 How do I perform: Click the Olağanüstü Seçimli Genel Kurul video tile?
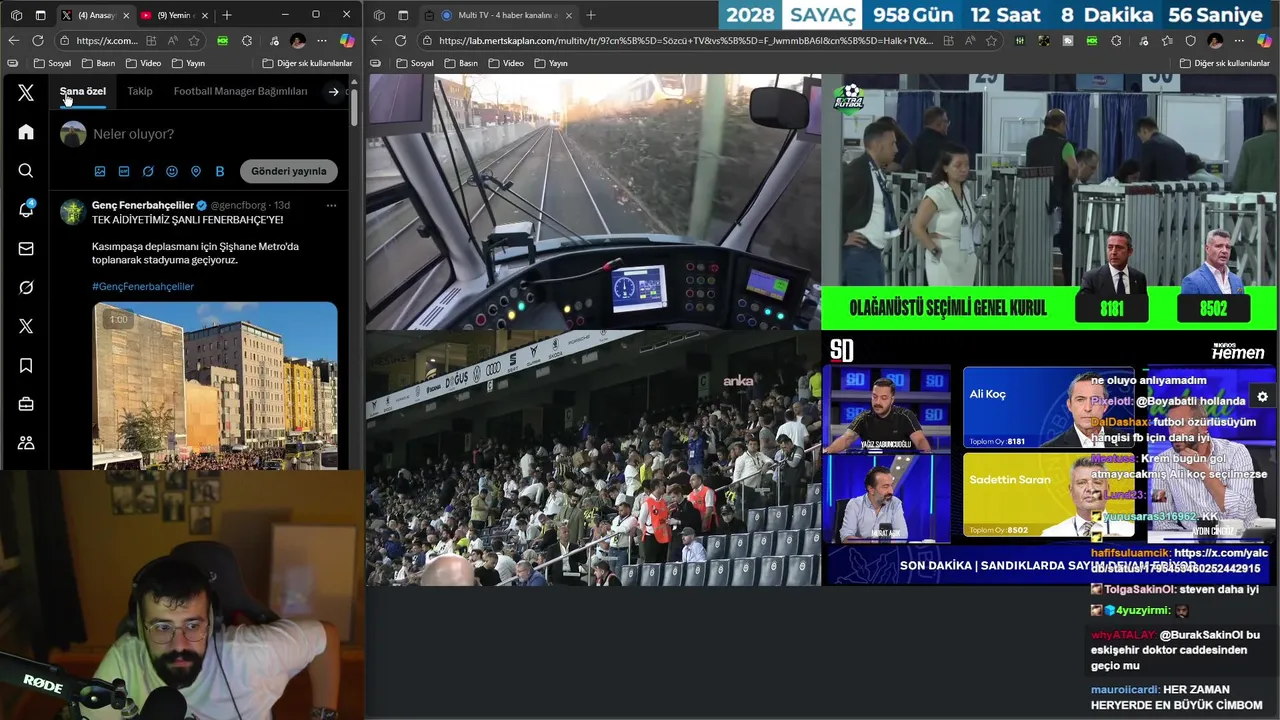pos(1049,202)
